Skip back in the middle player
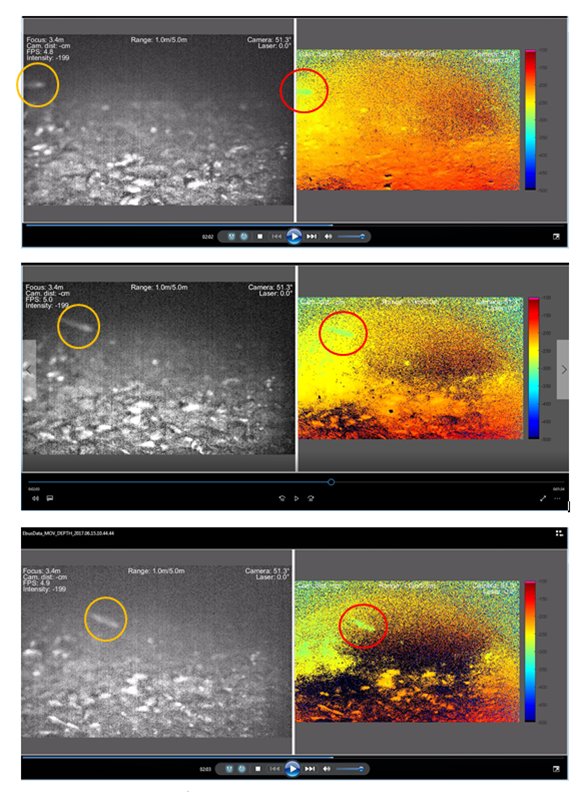The image size is (581, 800). pyautogui.click(x=282, y=498)
